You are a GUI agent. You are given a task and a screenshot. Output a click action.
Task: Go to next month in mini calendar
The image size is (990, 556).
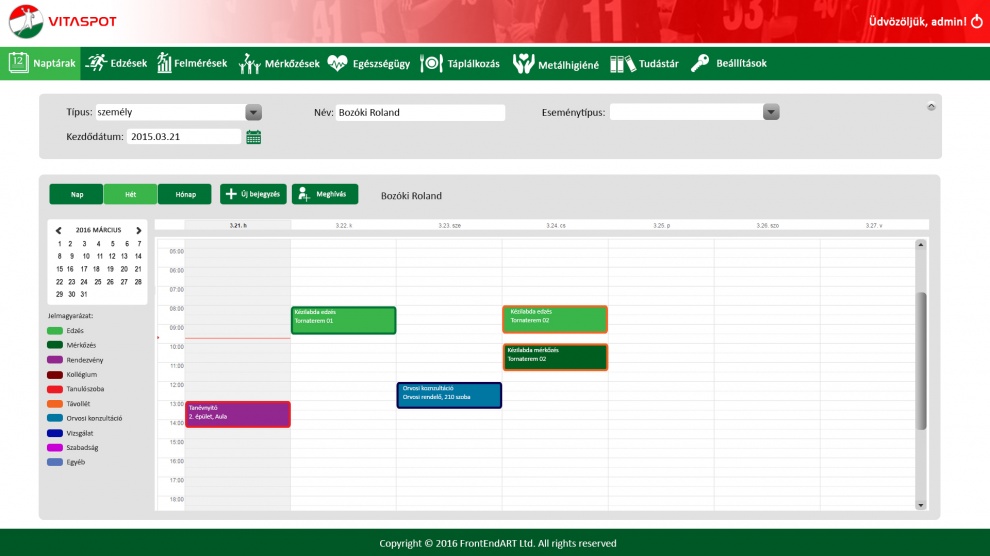pos(138,230)
